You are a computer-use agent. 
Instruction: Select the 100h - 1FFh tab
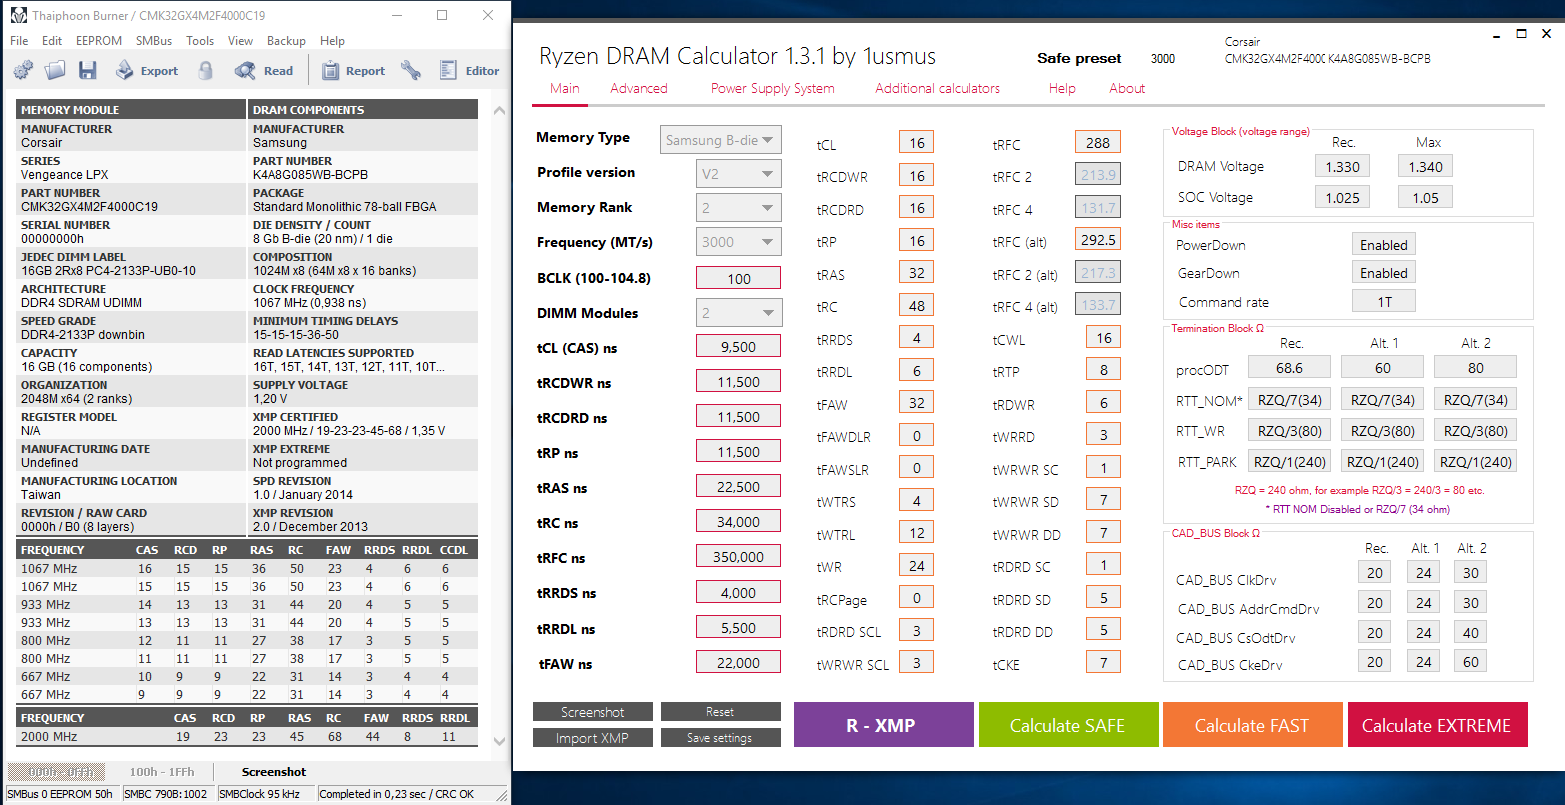tap(162, 772)
